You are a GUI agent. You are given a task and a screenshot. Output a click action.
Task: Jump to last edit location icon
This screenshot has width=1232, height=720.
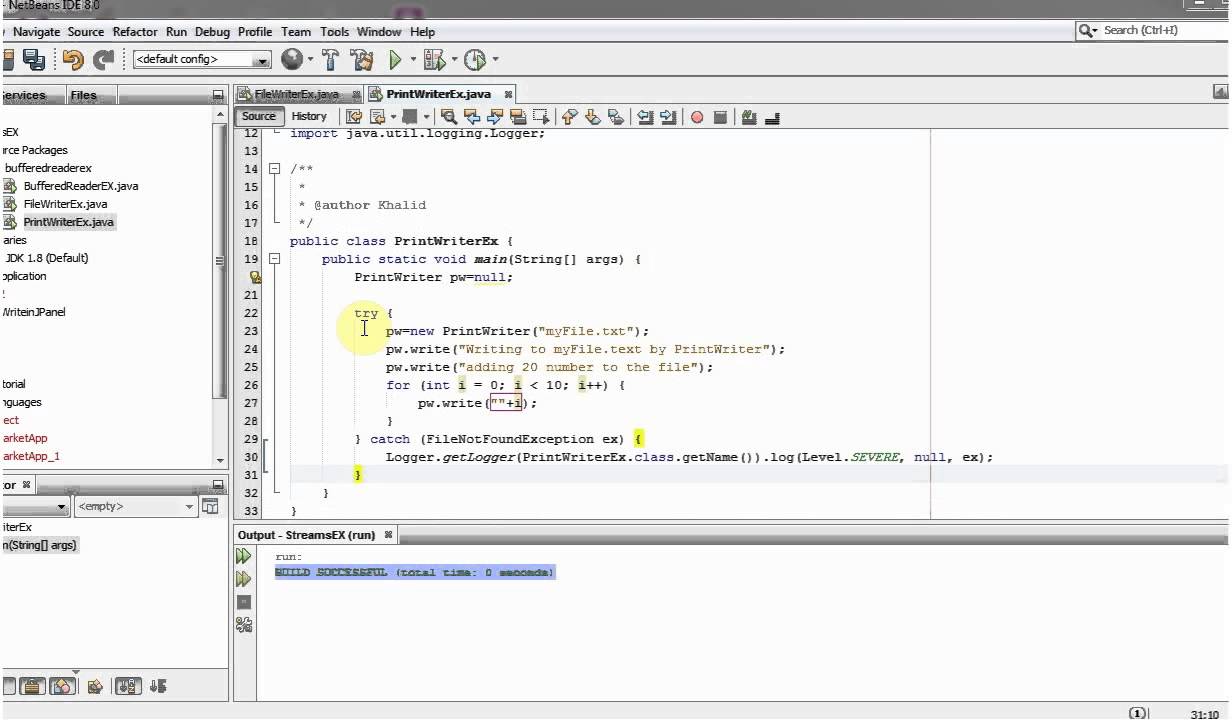point(352,117)
